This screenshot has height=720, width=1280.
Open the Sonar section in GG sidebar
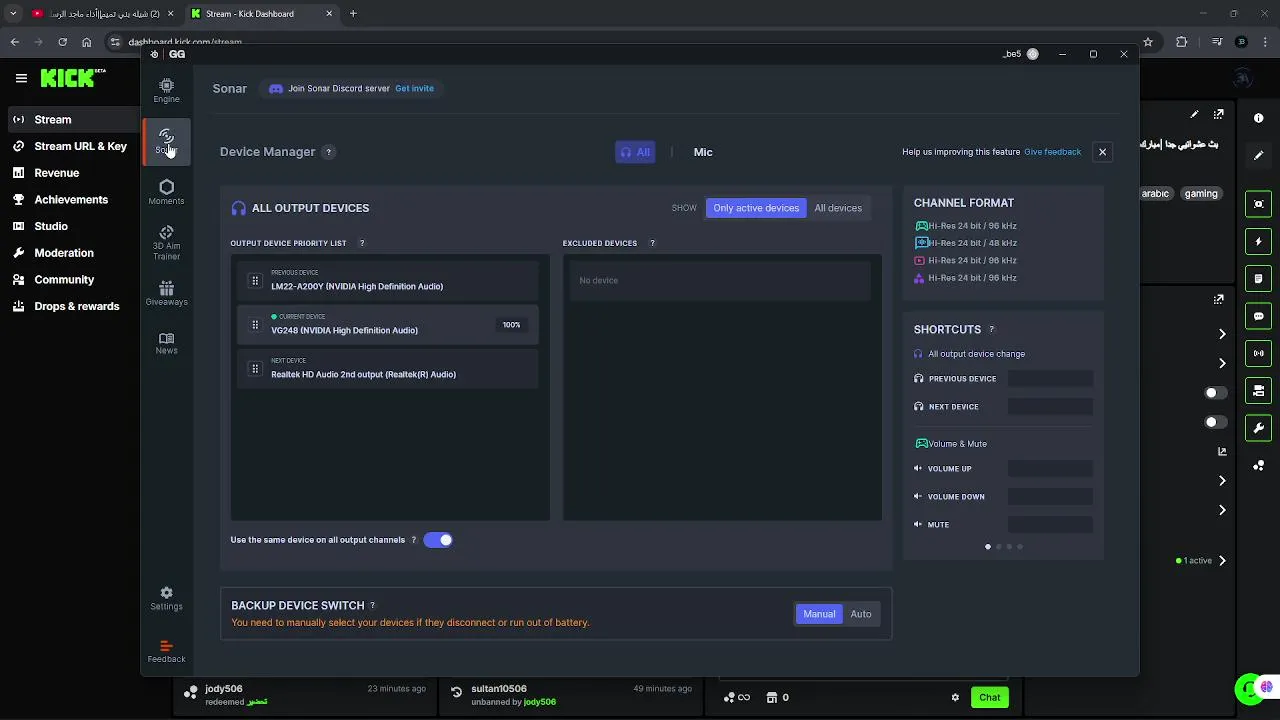click(x=166, y=141)
